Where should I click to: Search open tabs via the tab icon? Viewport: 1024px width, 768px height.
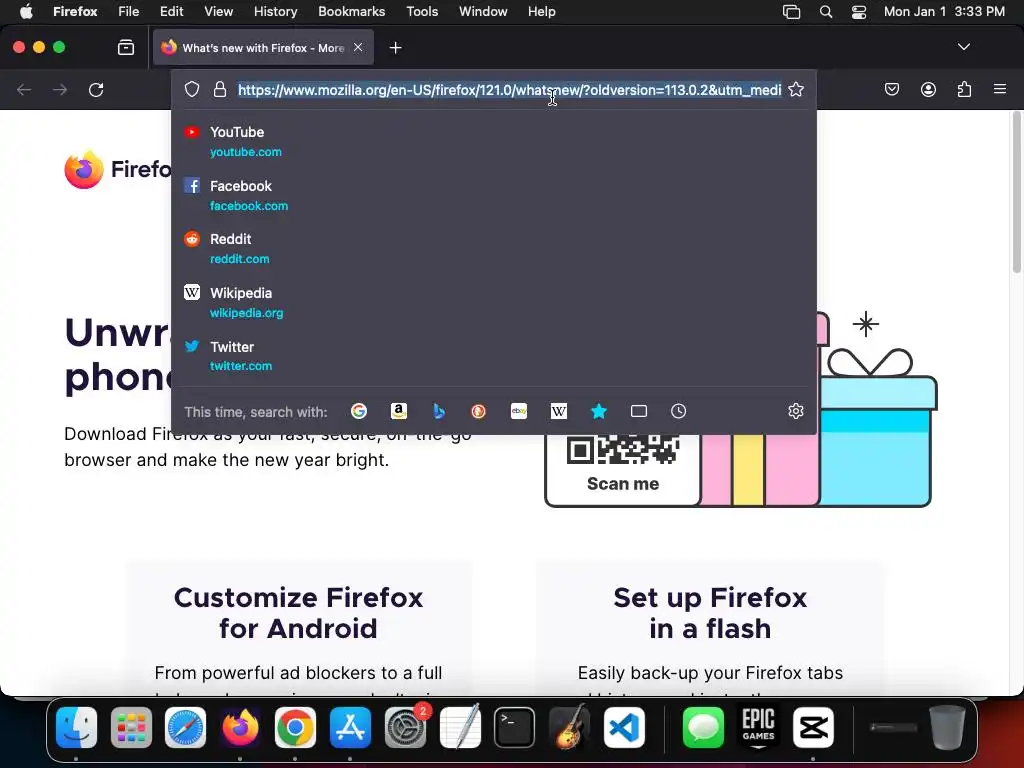pos(639,411)
